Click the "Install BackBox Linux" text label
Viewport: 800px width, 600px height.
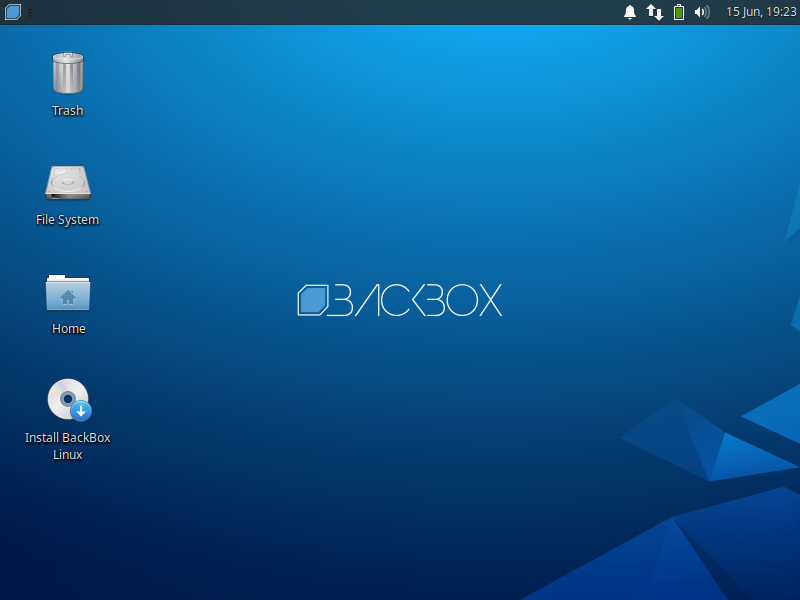tap(67, 446)
